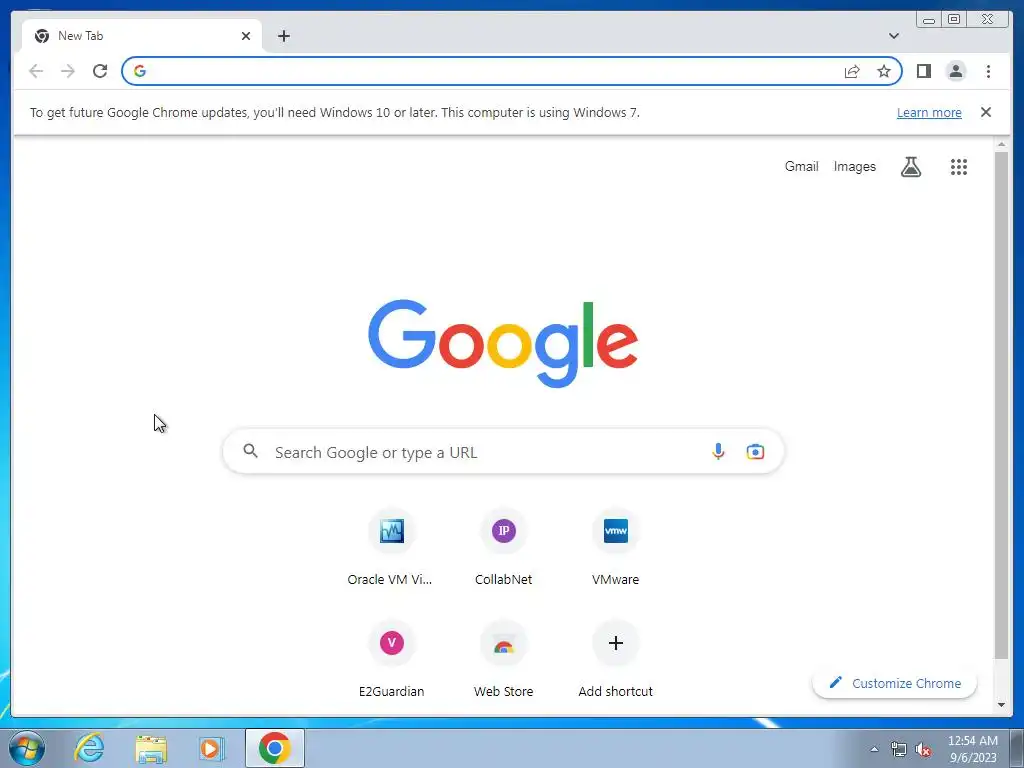Reload the current page
Screen dimensions: 1024x768
100,71
